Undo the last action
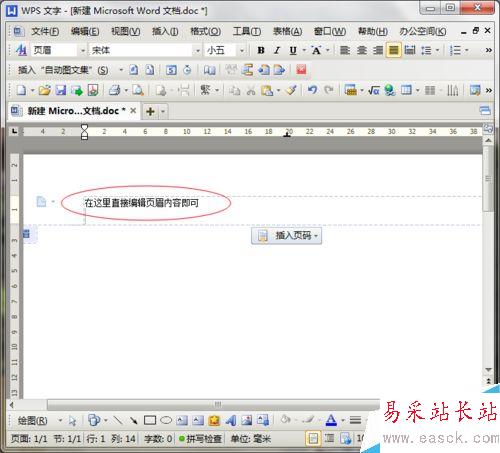This screenshot has height=453, width=500. click(312, 90)
